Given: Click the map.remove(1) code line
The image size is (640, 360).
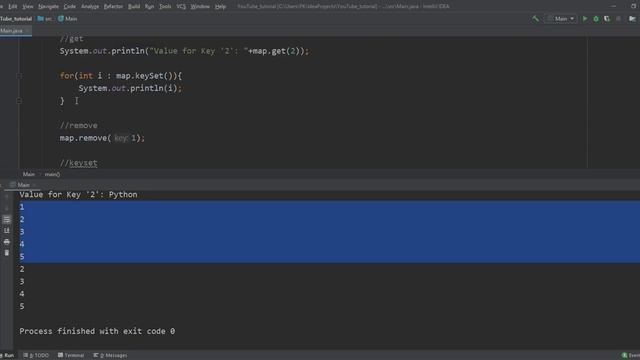Looking at the screenshot, I should tap(102, 138).
